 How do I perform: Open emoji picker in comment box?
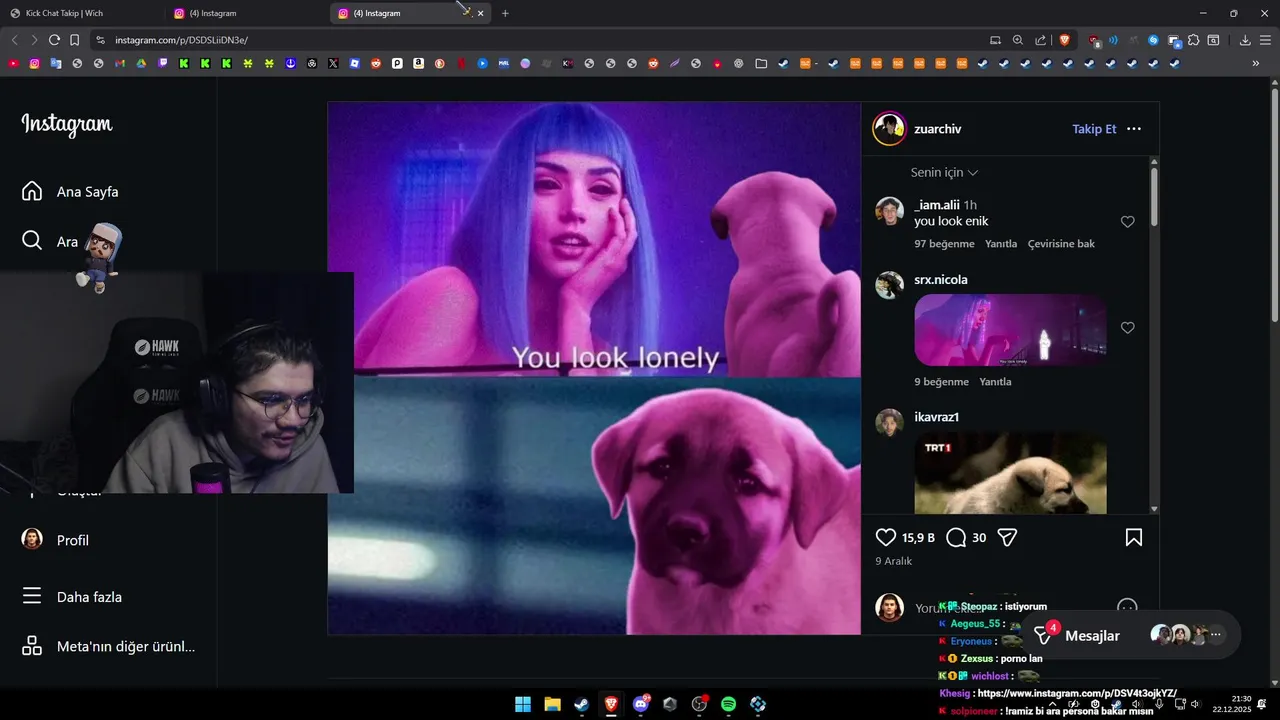point(1127,607)
